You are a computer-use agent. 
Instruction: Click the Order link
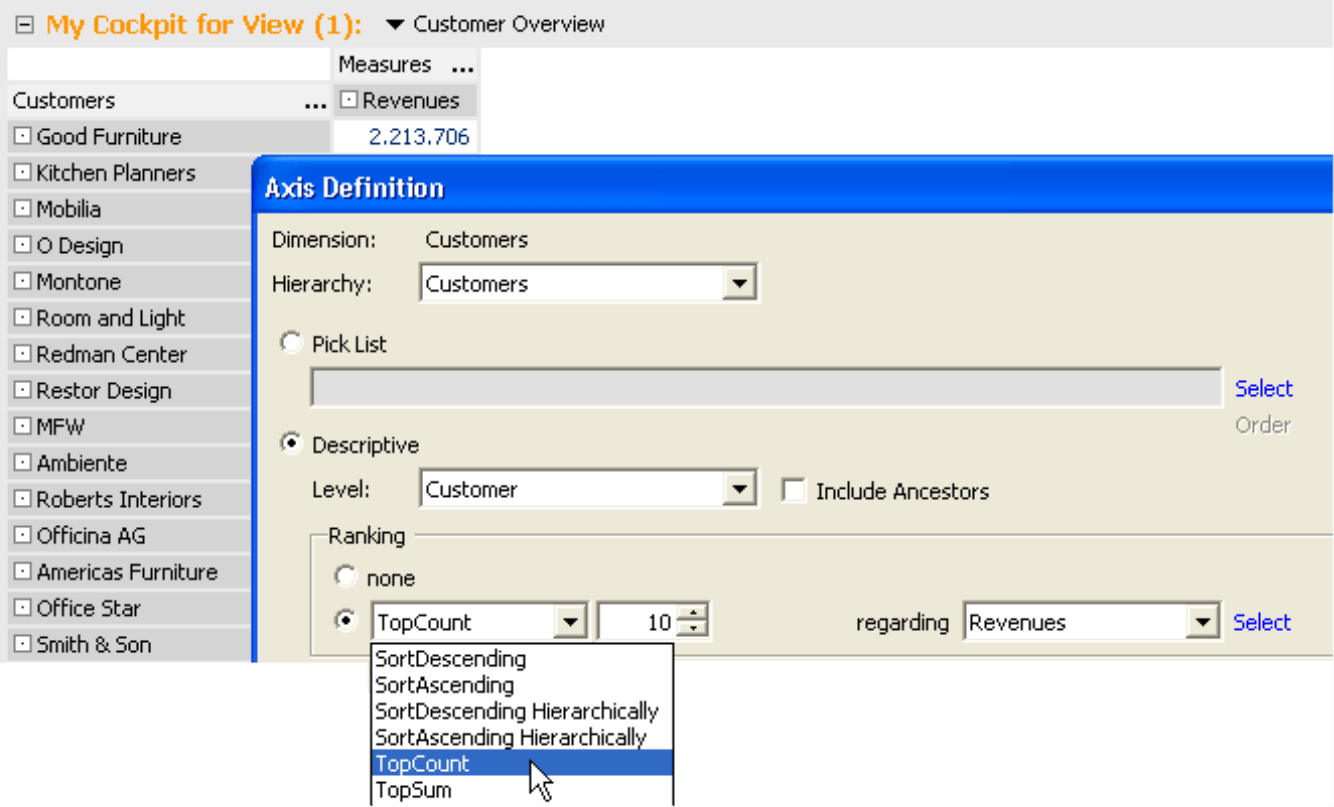[1263, 425]
